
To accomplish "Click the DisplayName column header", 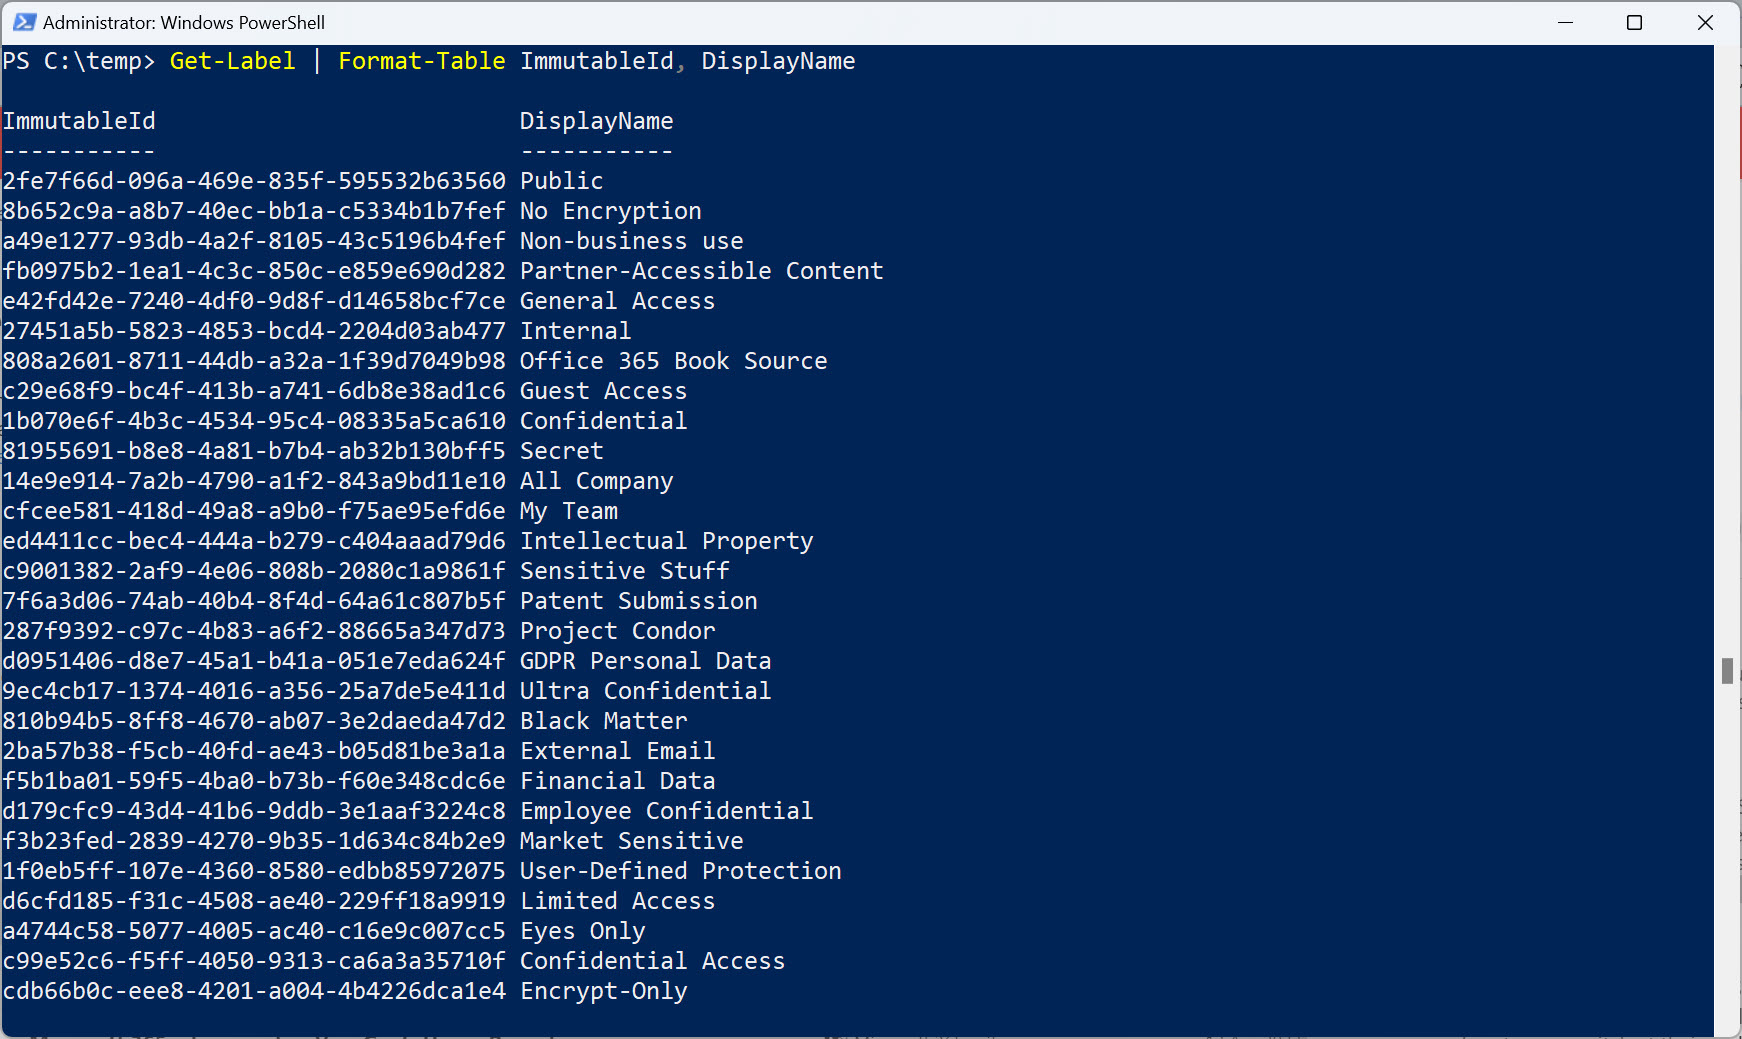I will pyautogui.click(x=596, y=121).
